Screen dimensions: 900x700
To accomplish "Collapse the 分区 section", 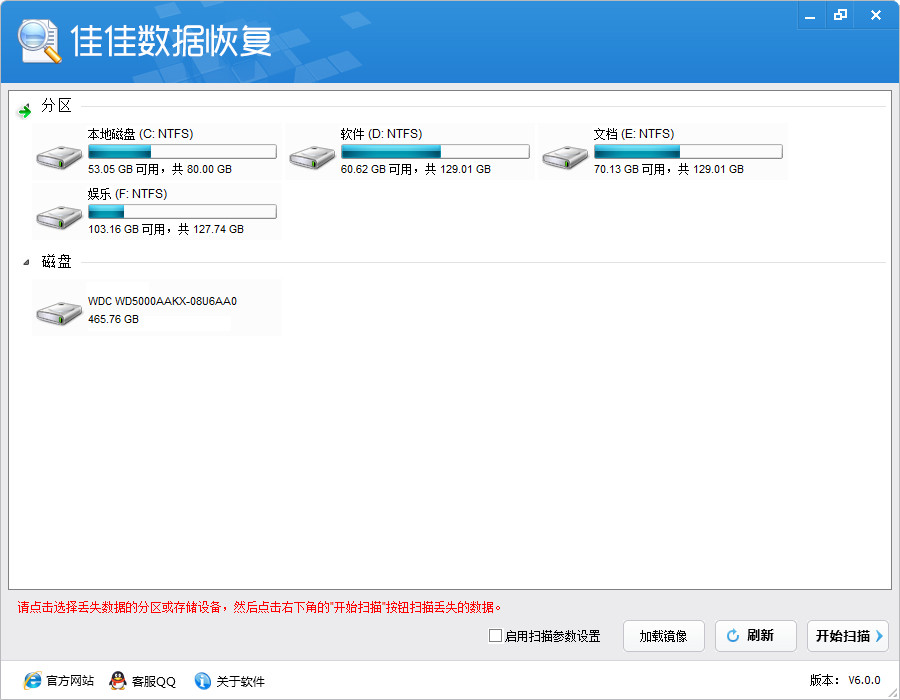I will (x=24, y=110).
